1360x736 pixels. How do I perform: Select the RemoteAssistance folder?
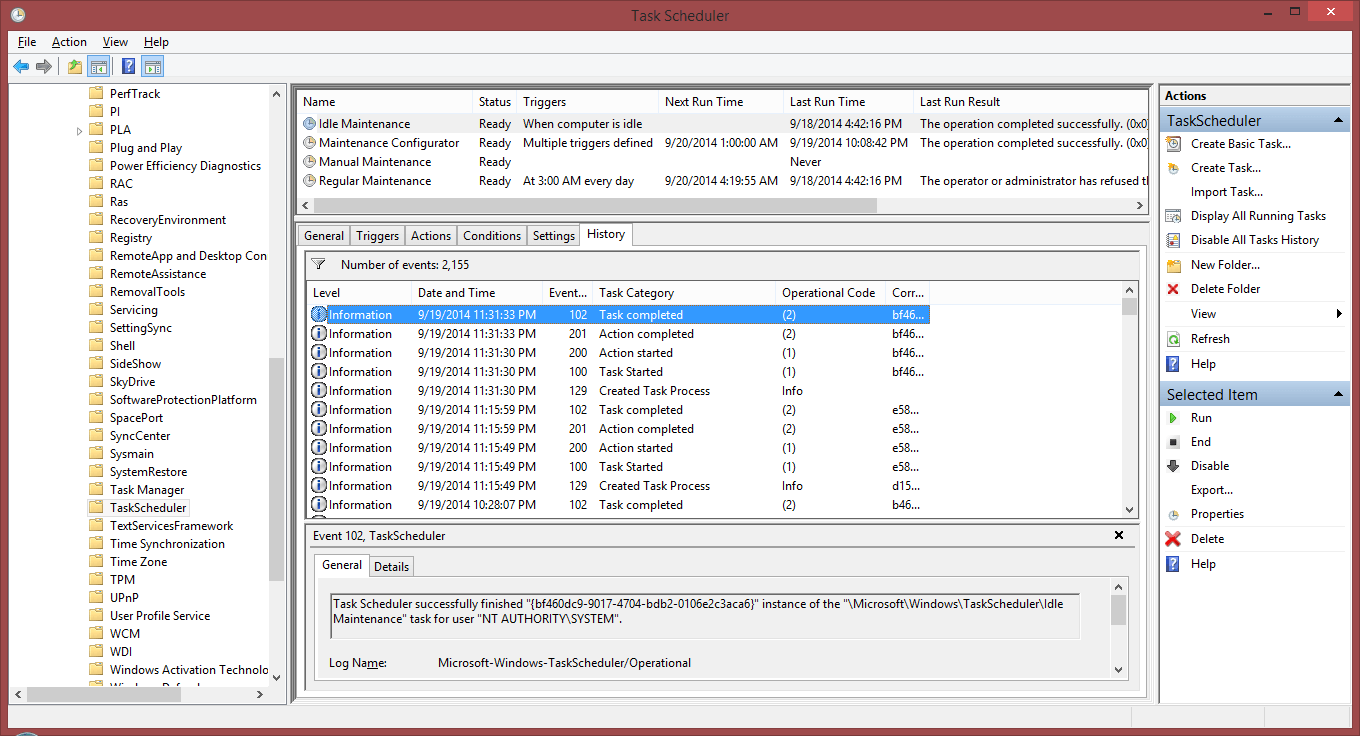pos(158,274)
